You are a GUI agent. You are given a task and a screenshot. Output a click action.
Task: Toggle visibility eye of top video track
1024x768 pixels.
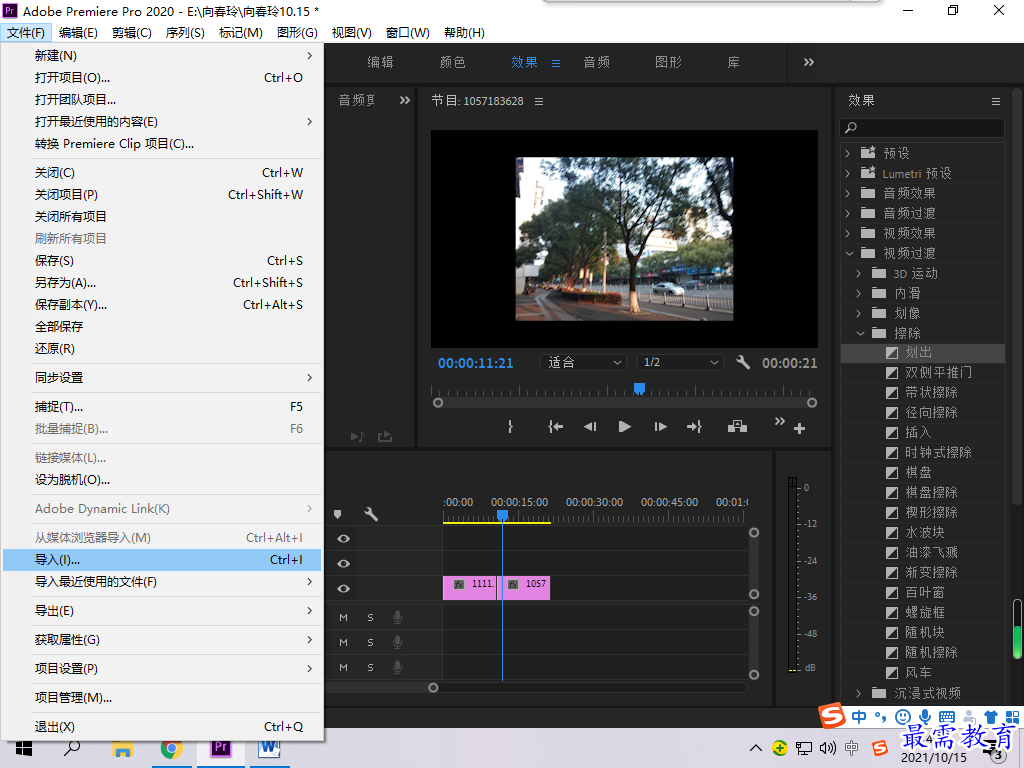344,539
